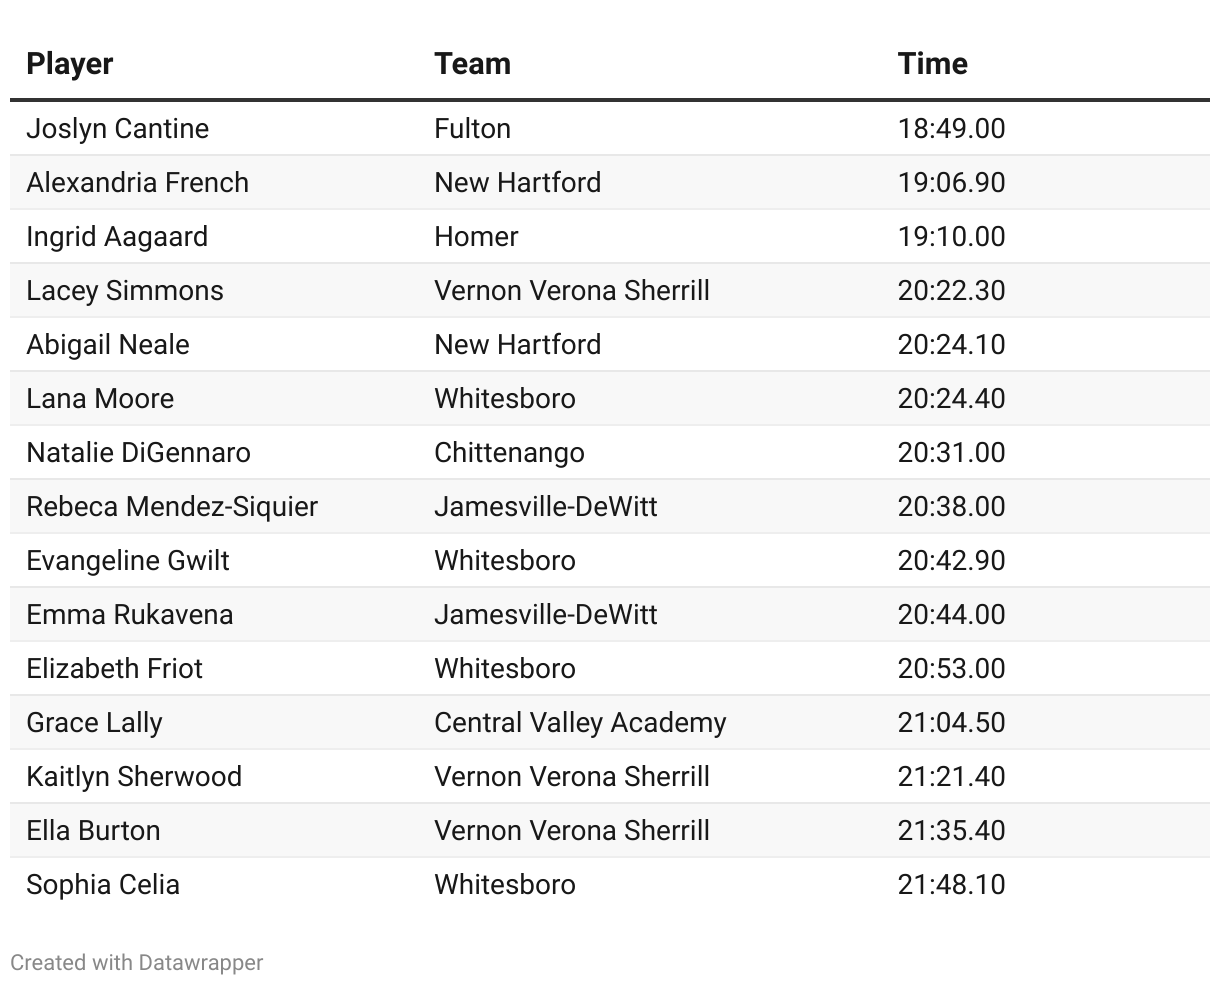The image size is (1220, 986).
Task: Click the Player column header
Action: (69, 64)
